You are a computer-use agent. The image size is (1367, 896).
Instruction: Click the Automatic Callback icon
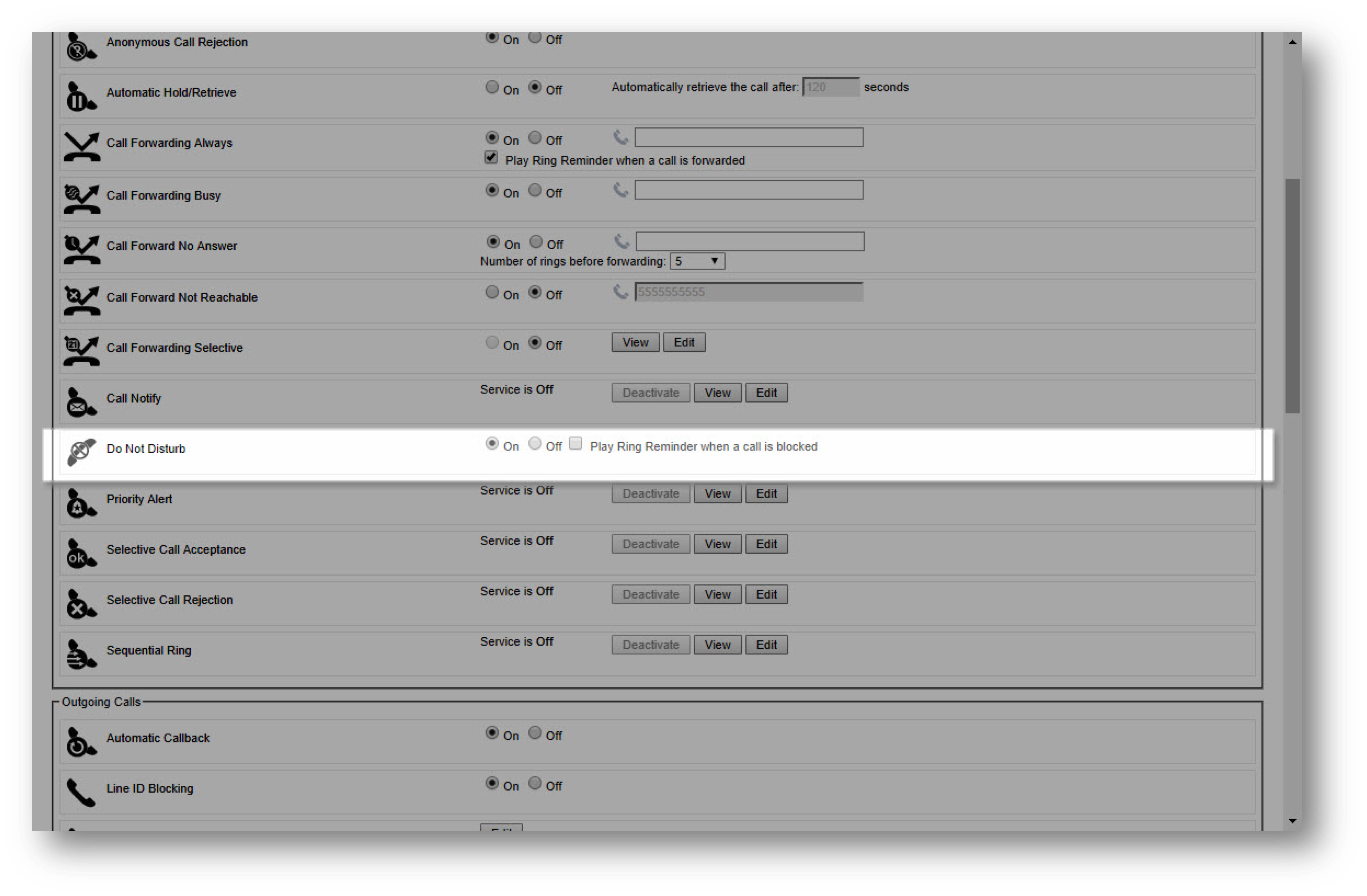tap(81, 740)
